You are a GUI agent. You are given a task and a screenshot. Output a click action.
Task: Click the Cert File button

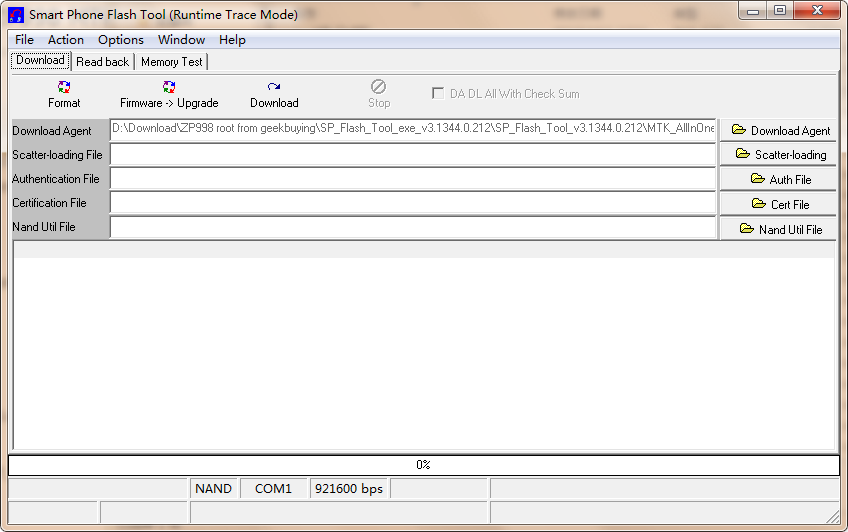(x=778, y=204)
